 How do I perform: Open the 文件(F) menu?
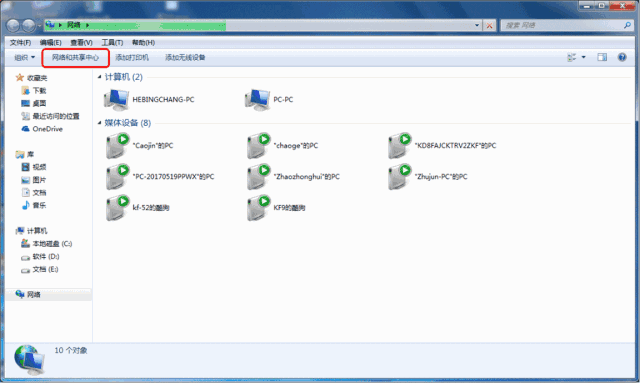coord(20,42)
